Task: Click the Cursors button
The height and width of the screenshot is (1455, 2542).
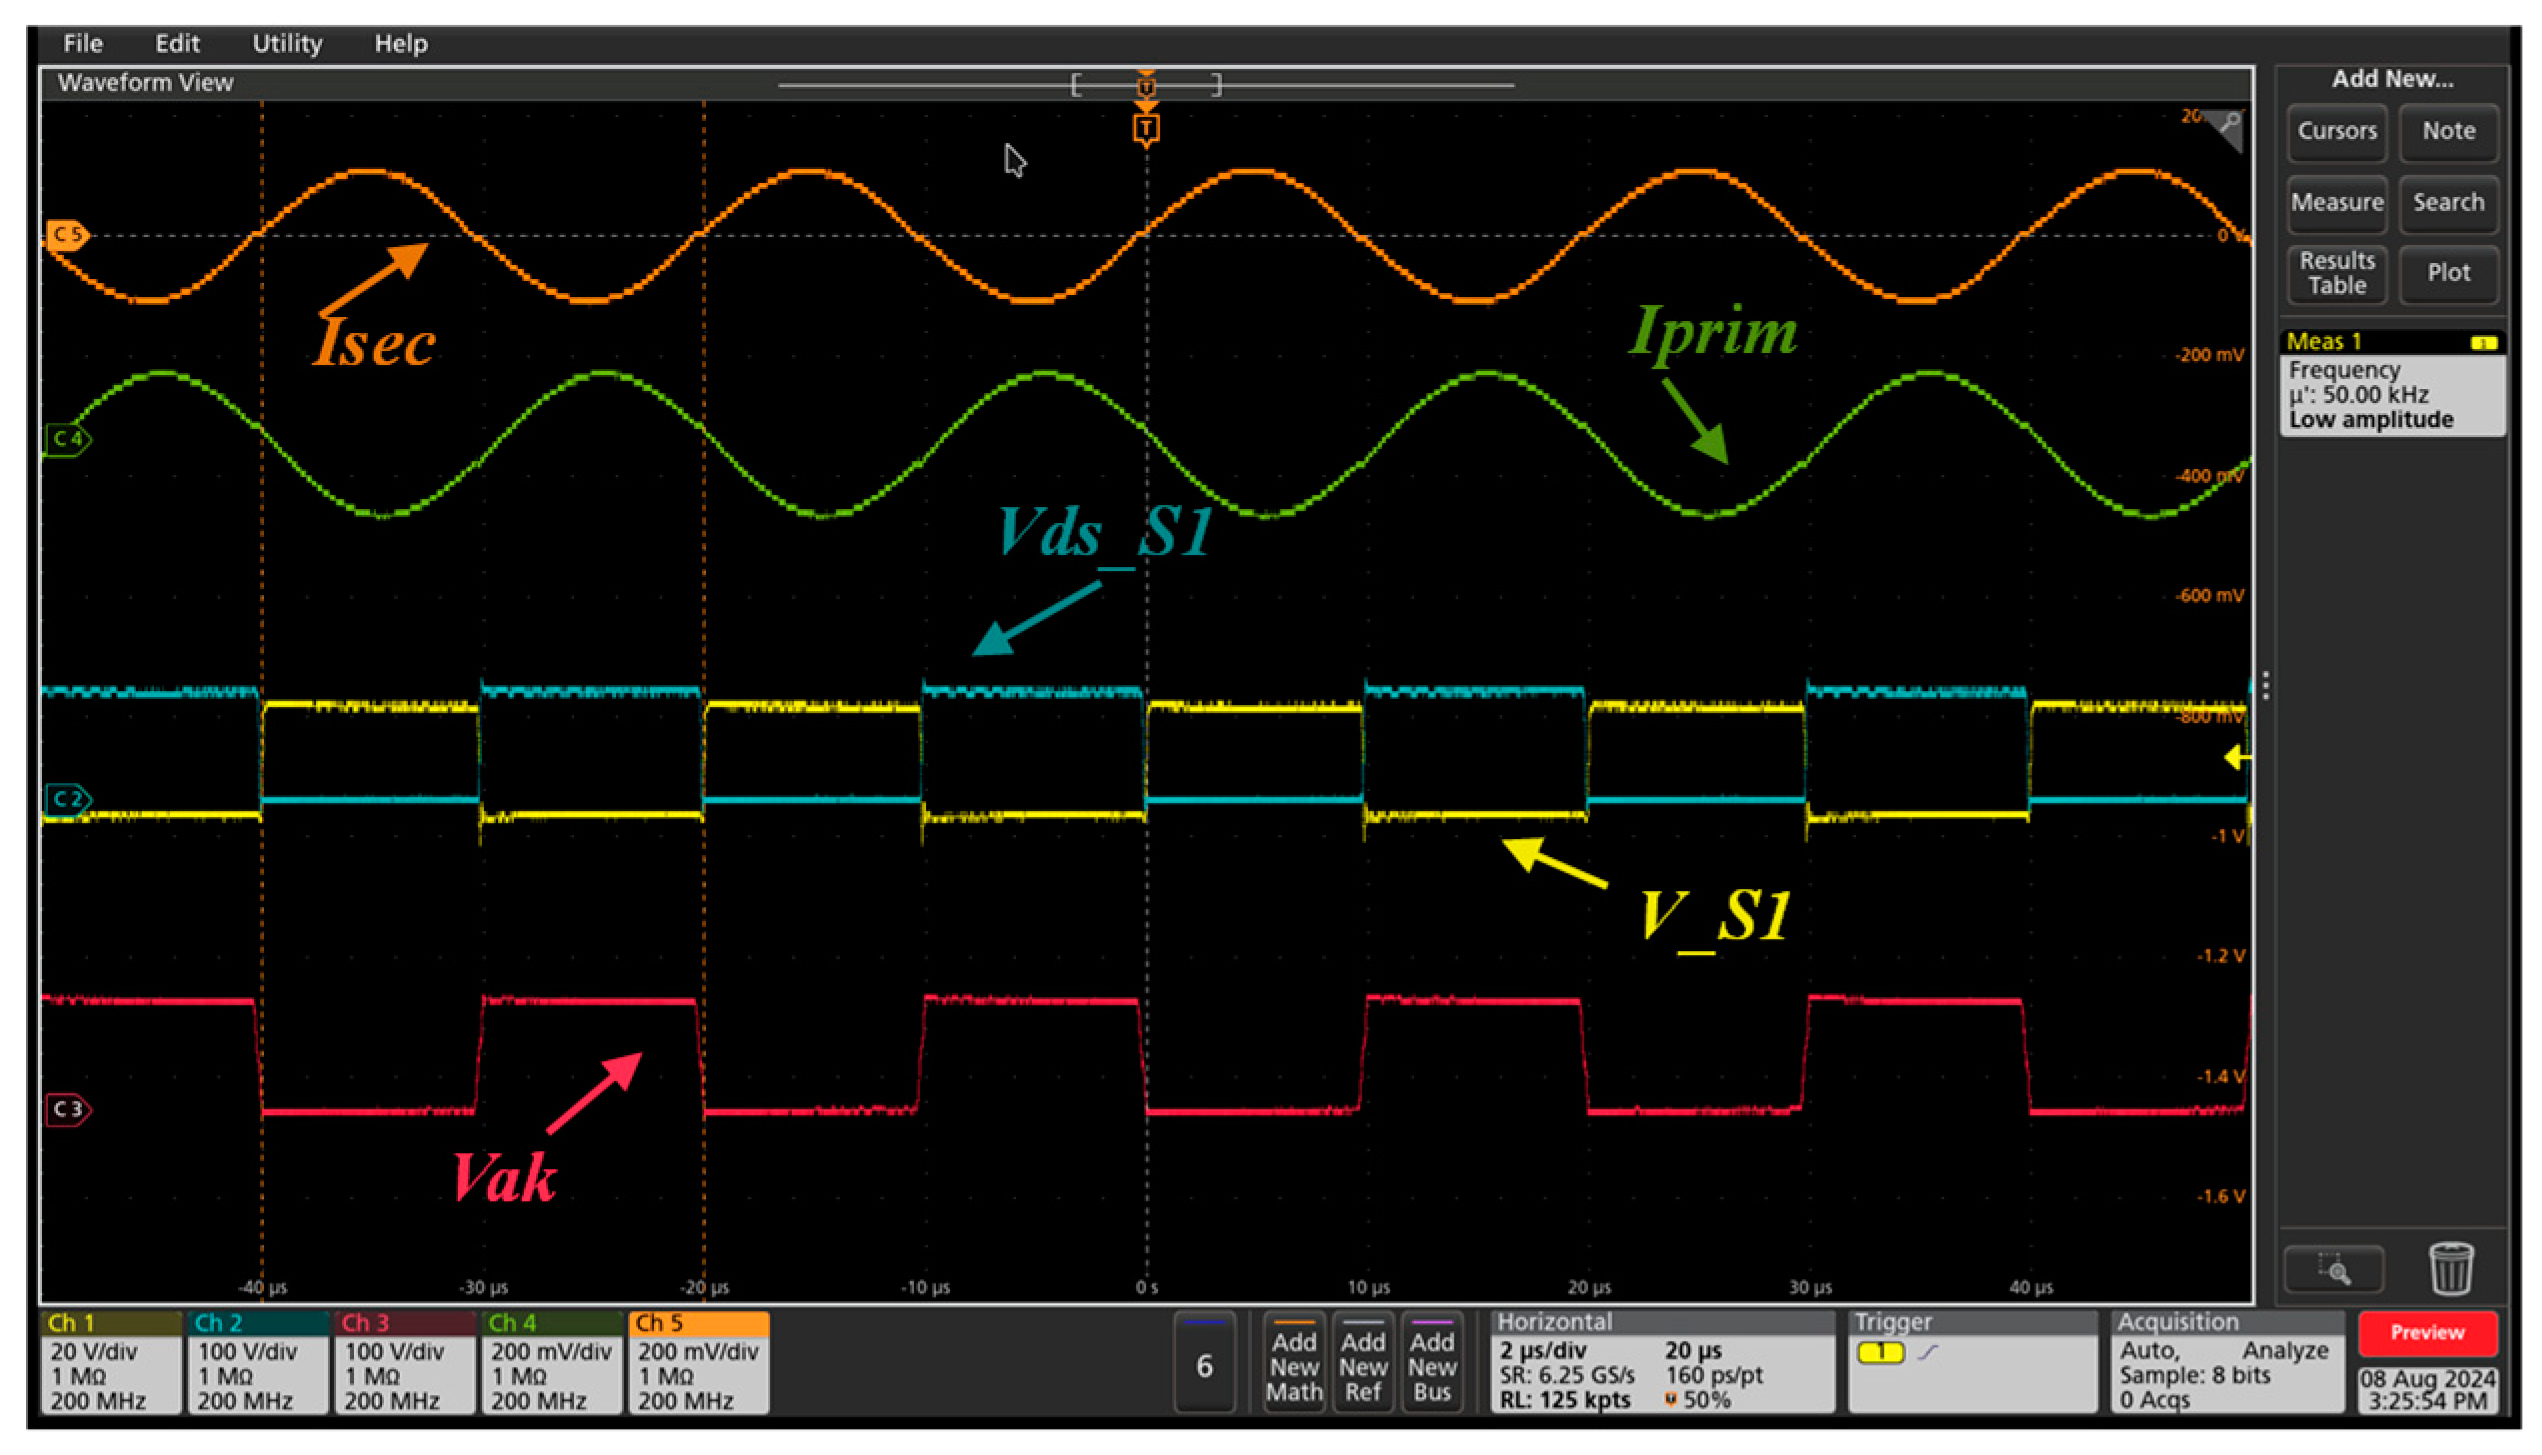Action: click(2336, 131)
